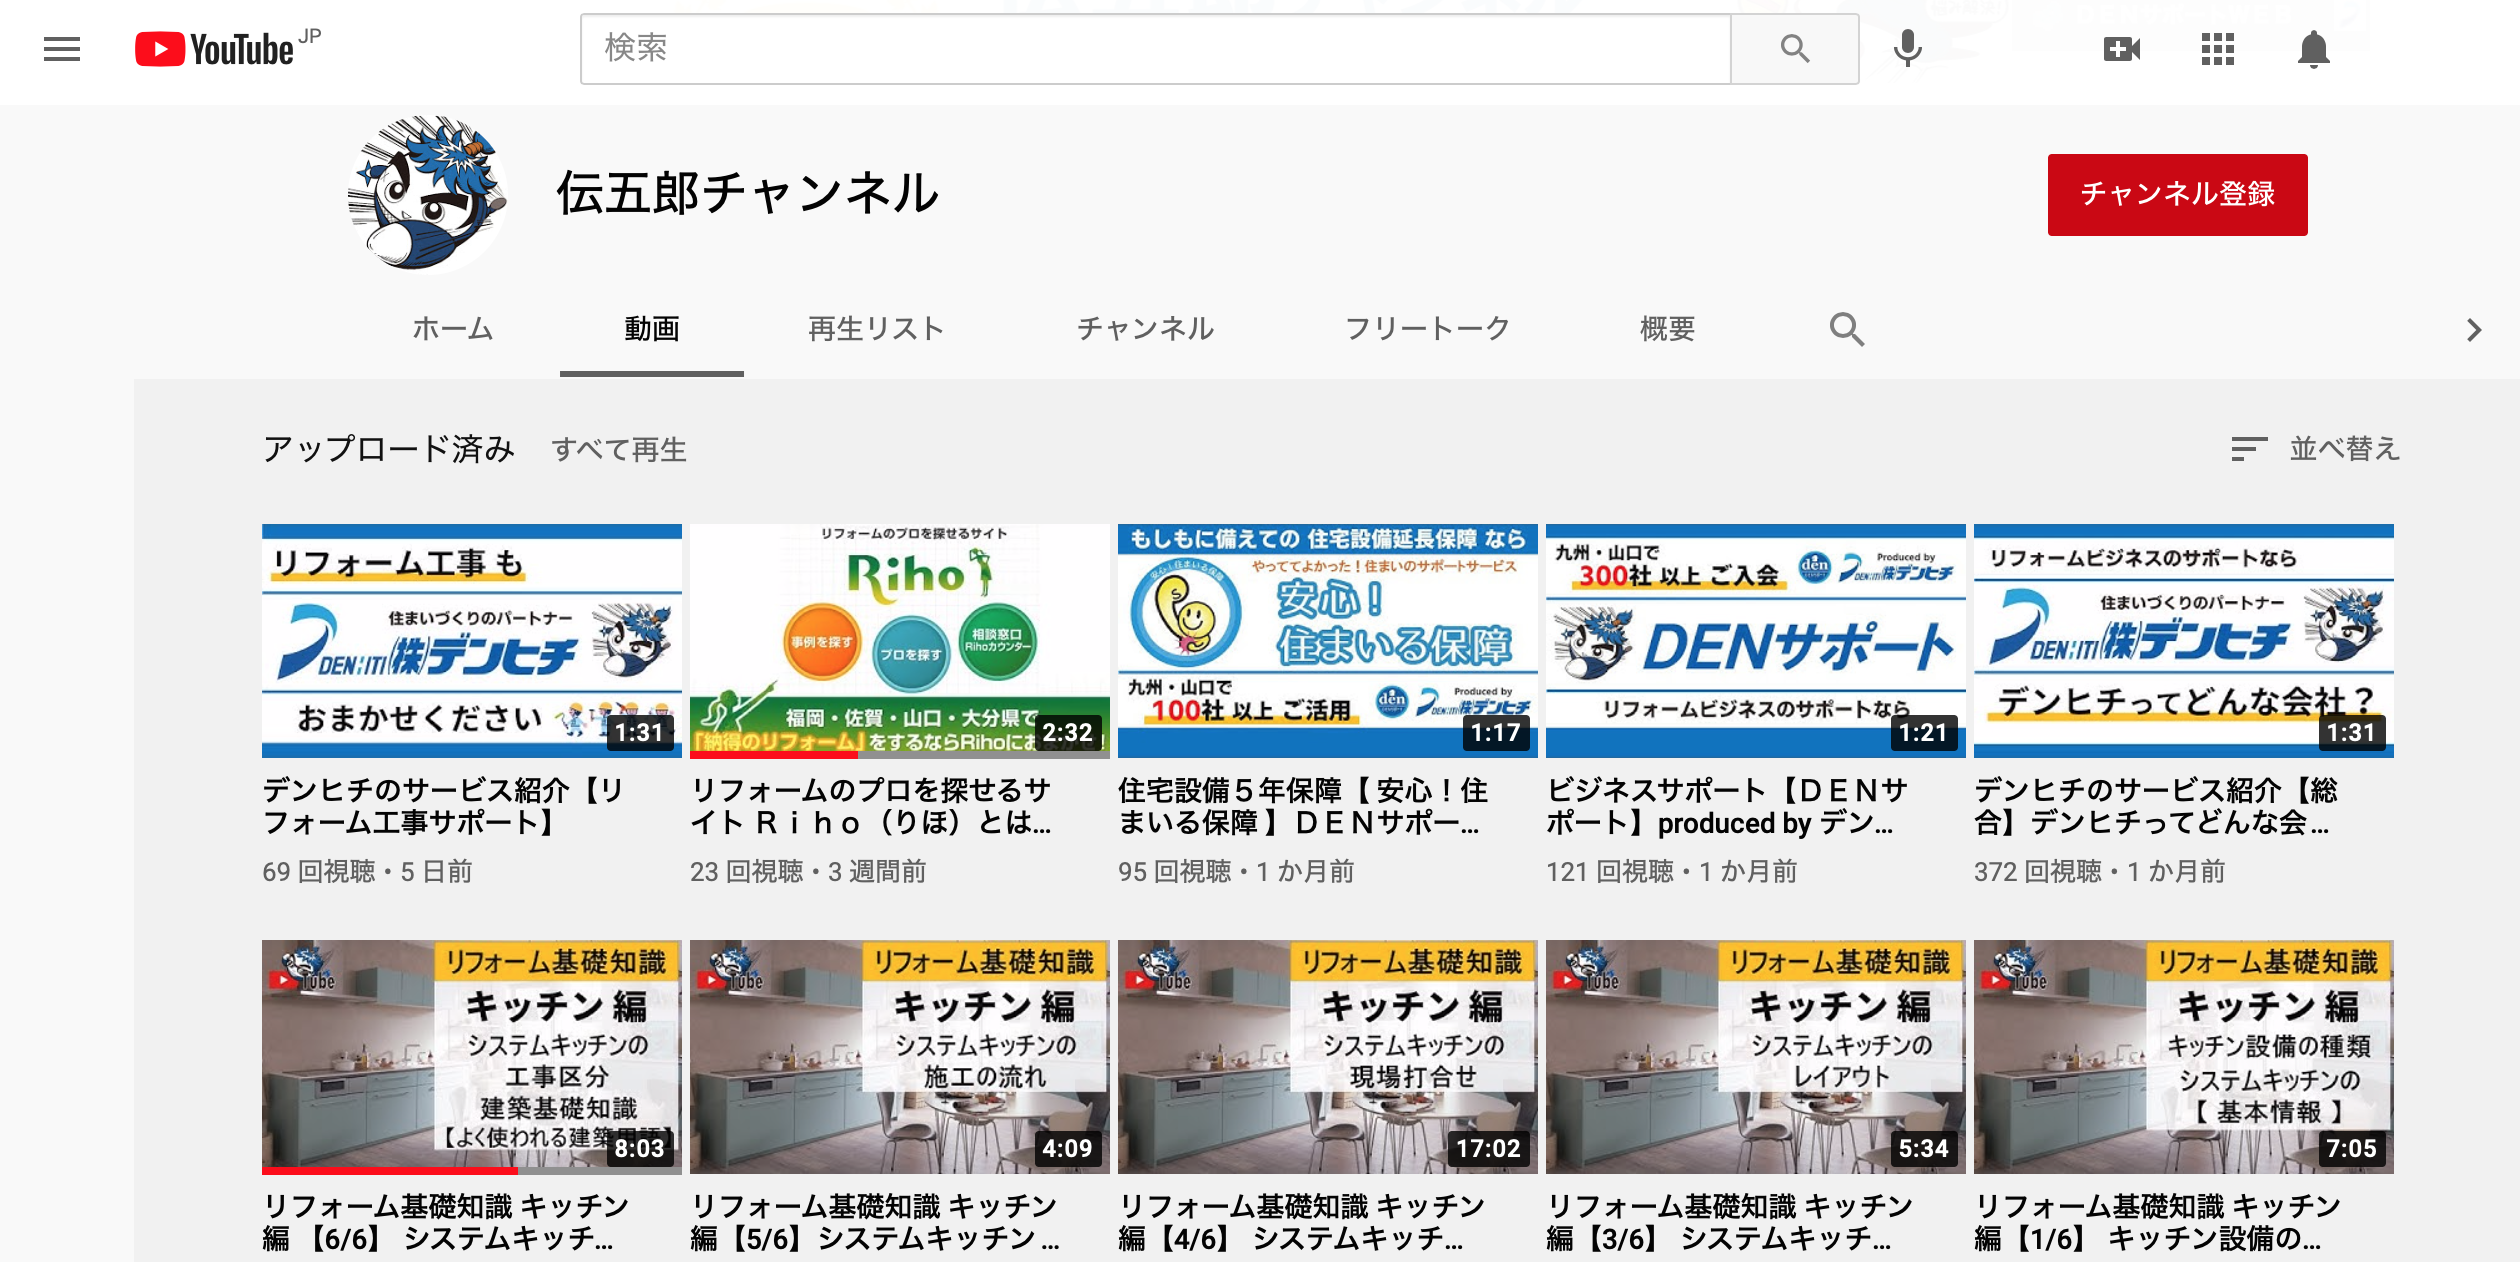Screen dimensions: 2520x1262
Task: Open デンヒチってどんな会社？ thumbnail
Action: 2184,641
